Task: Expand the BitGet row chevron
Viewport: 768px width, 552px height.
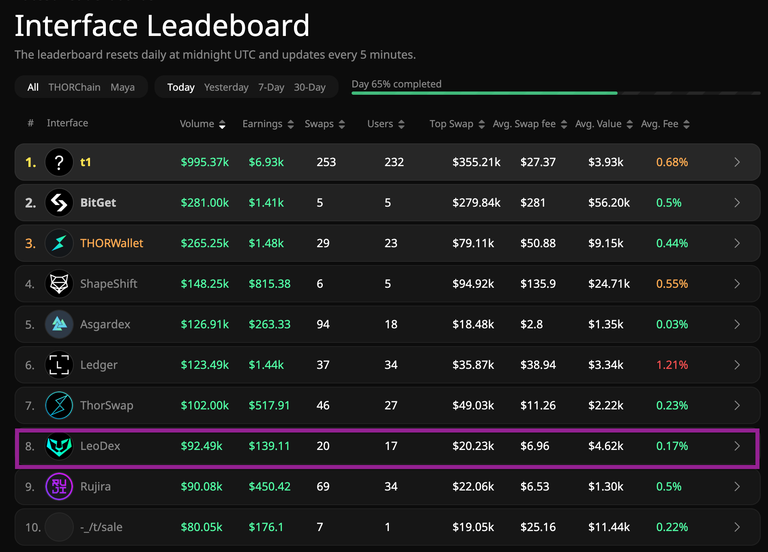Action: click(737, 203)
